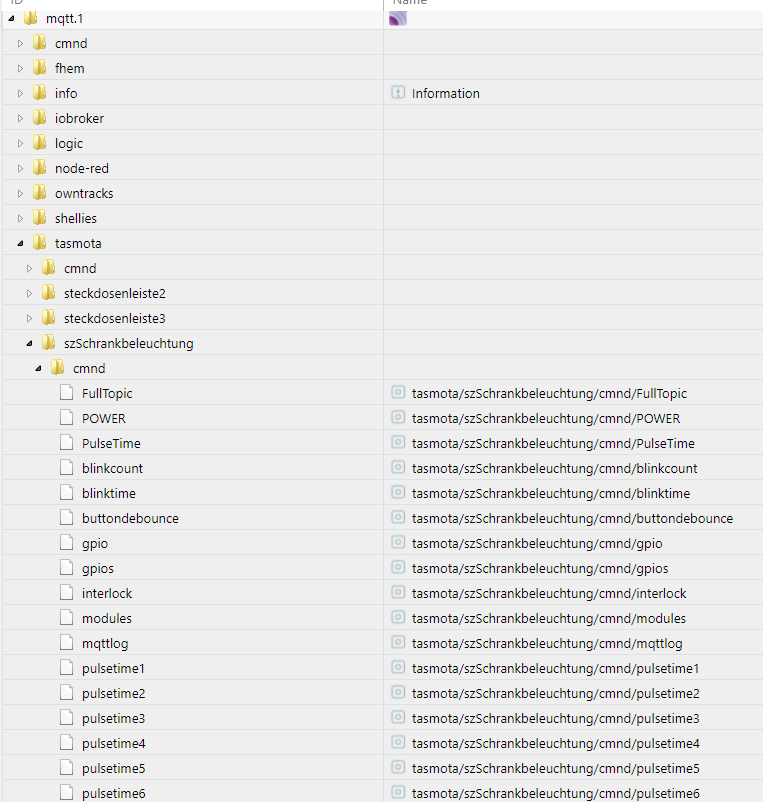Click the interlock file icon

coord(66,593)
